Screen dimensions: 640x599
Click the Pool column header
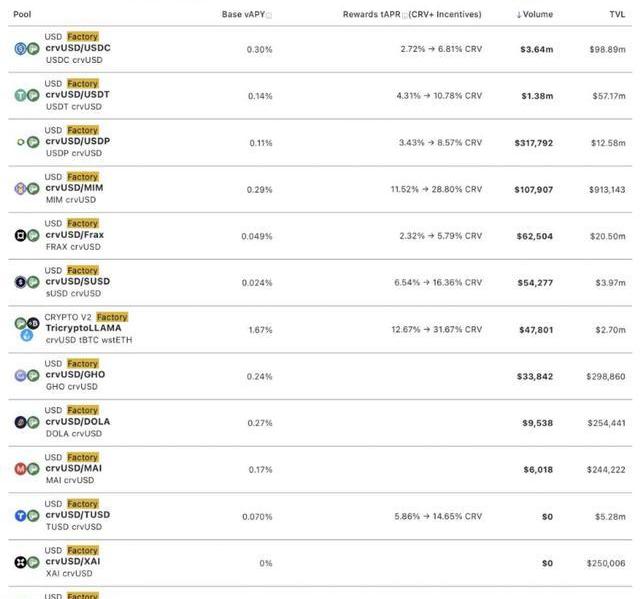tap(22, 15)
